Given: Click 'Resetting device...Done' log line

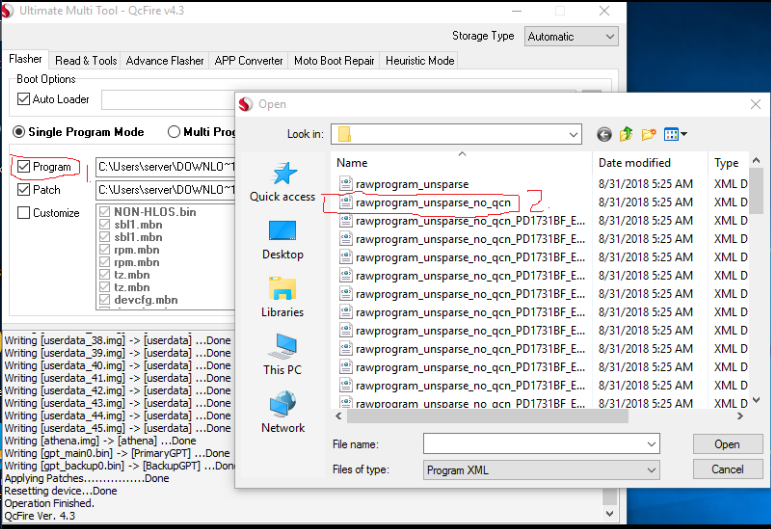Looking at the screenshot, I should pyautogui.click(x=61, y=491).
